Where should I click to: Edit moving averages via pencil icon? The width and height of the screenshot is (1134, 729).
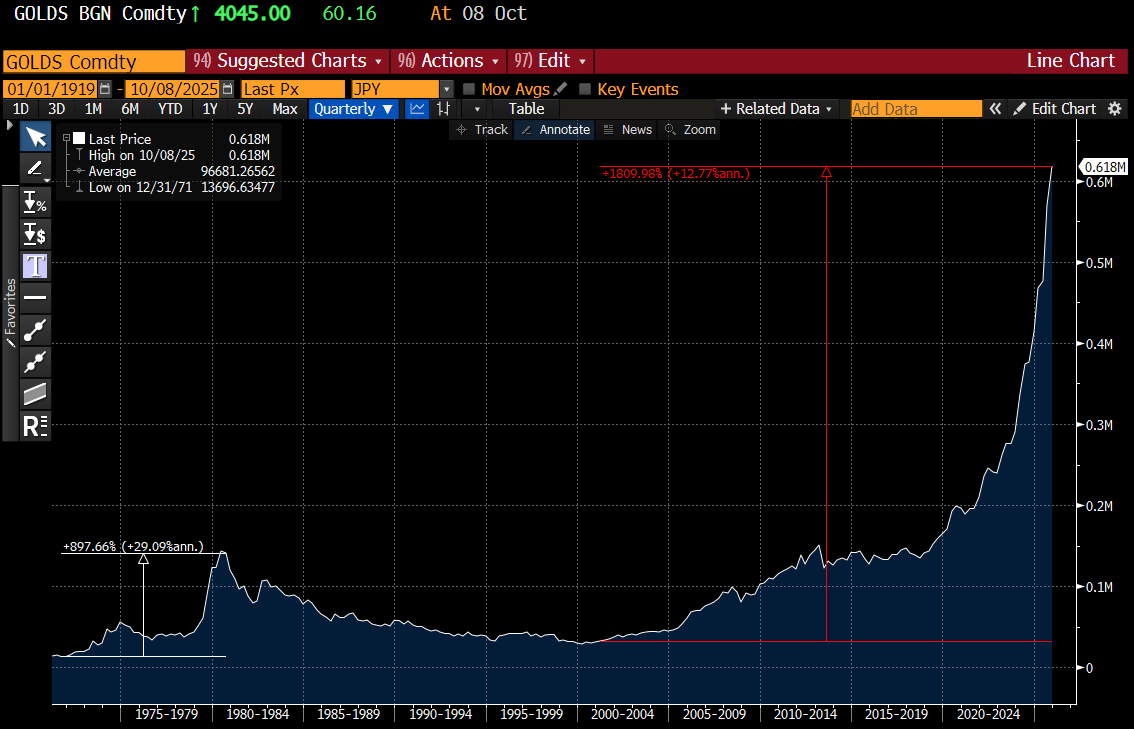560,89
